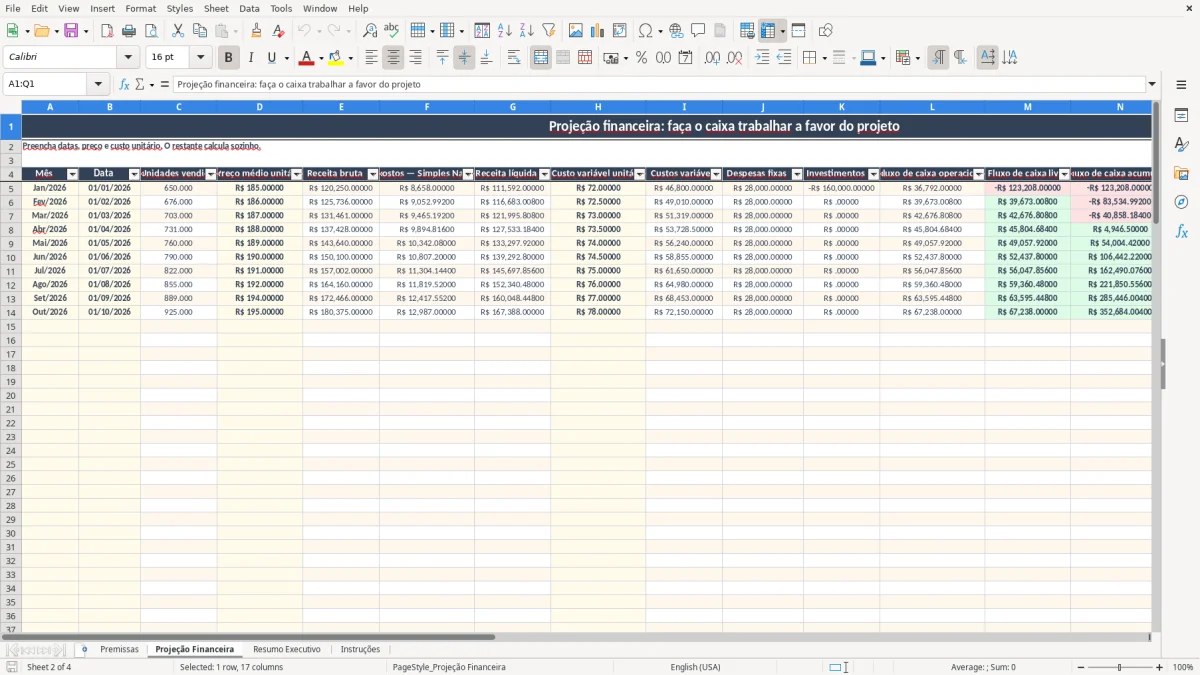Click Export as PDF icon

[107, 31]
